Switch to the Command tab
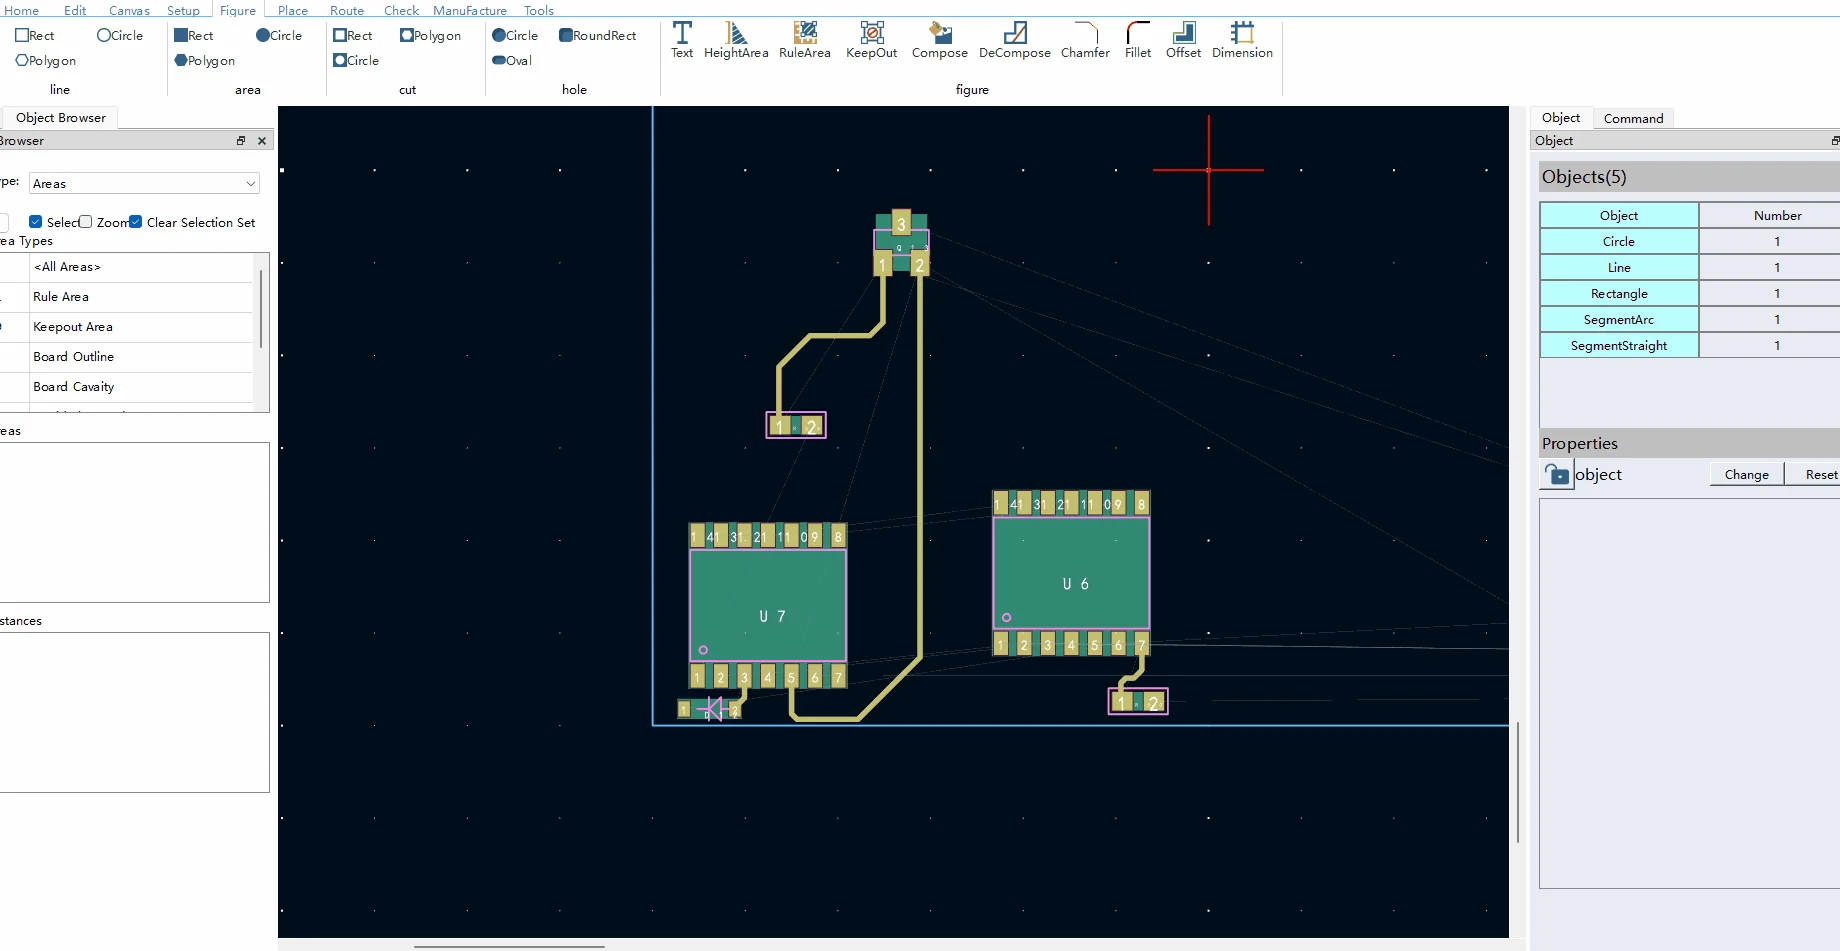Viewport: 1840px width, 951px height. (1633, 117)
